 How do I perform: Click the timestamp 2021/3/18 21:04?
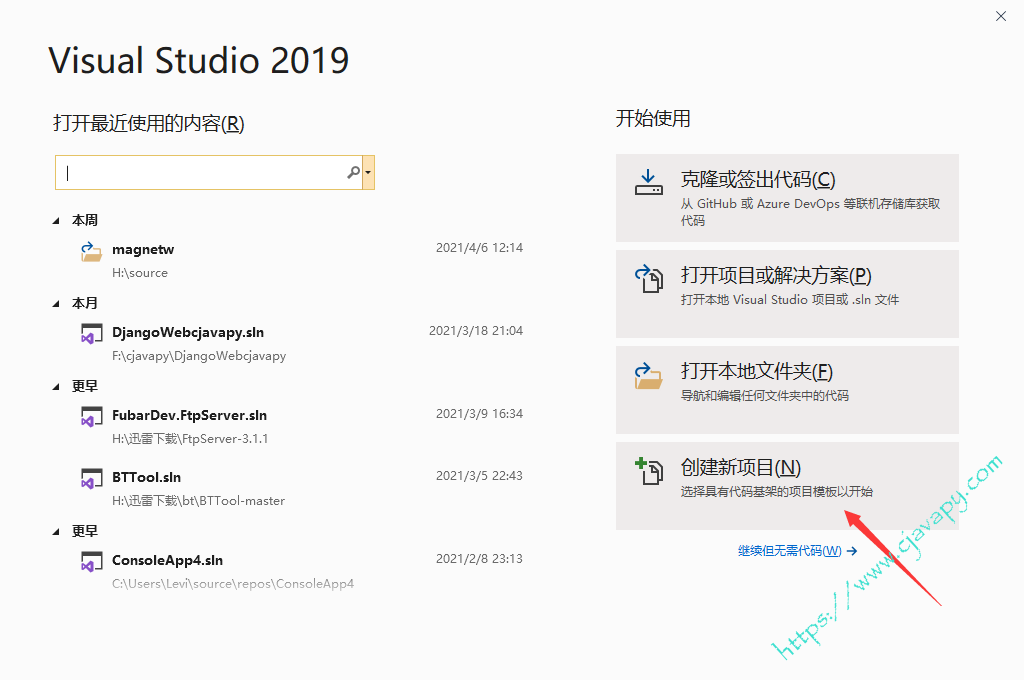(476, 331)
